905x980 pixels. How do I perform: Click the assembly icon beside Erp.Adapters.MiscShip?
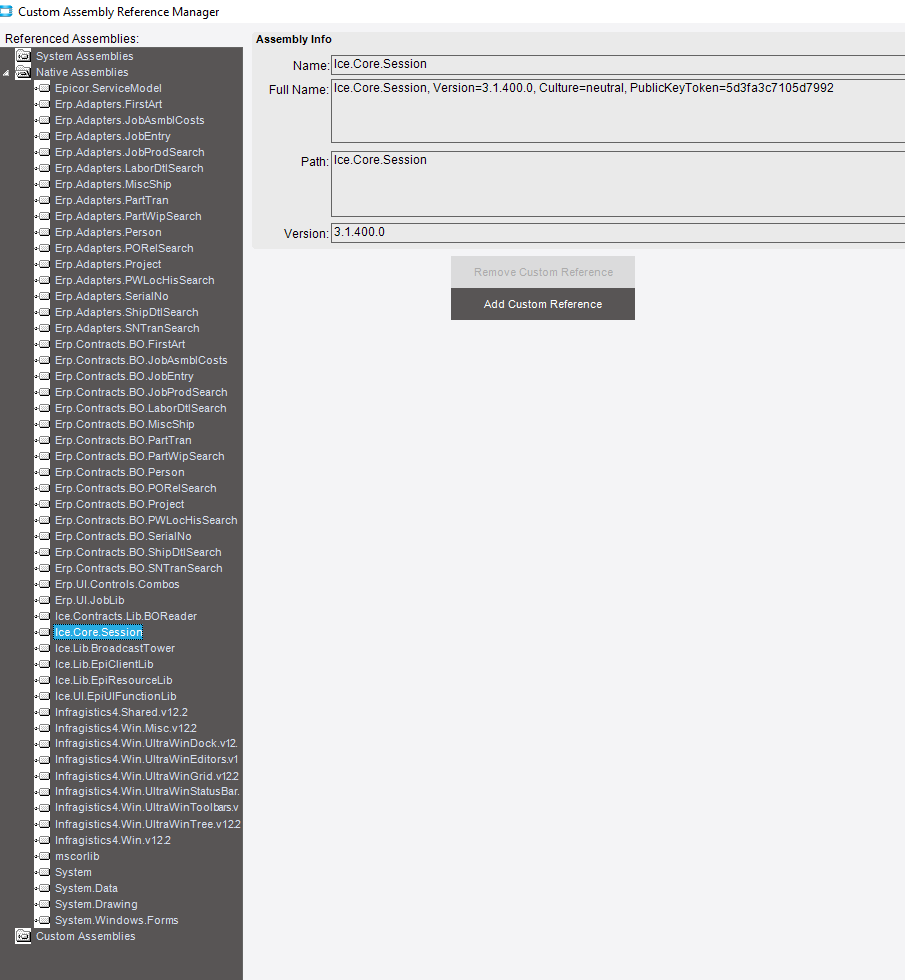[44, 184]
